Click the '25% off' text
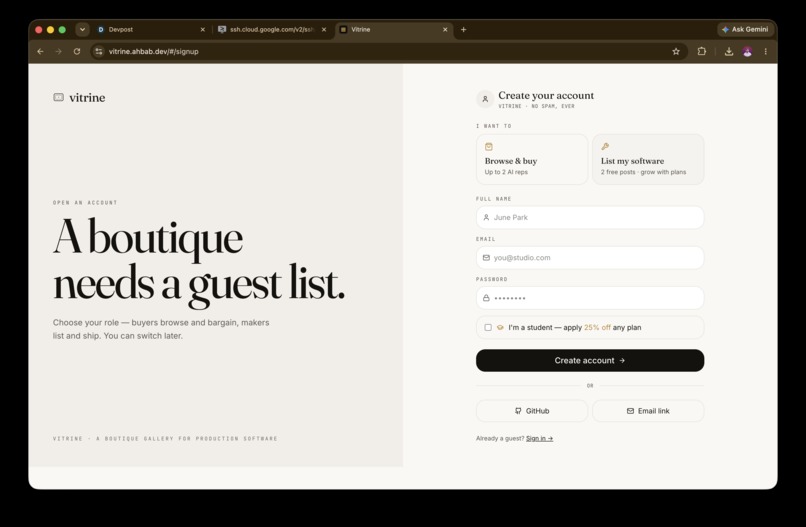This screenshot has width=806, height=527. [597, 328]
